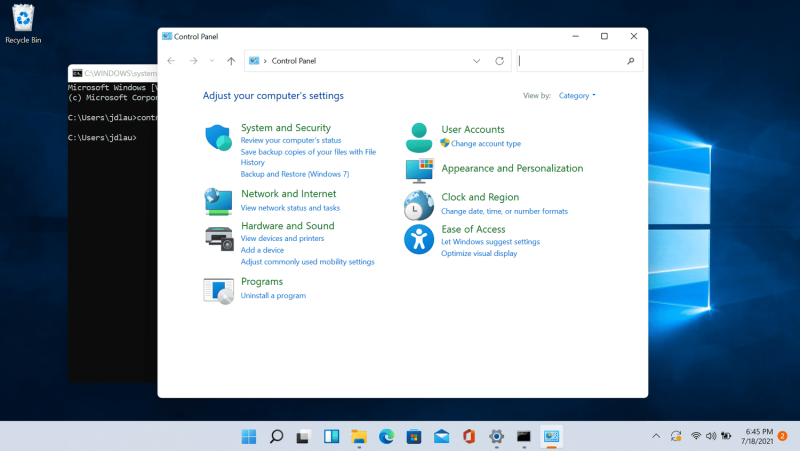Image resolution: width=800 pixels, height=451 pixels.
Task: Click the Ease of Access icon
Action: pos(418,240)
